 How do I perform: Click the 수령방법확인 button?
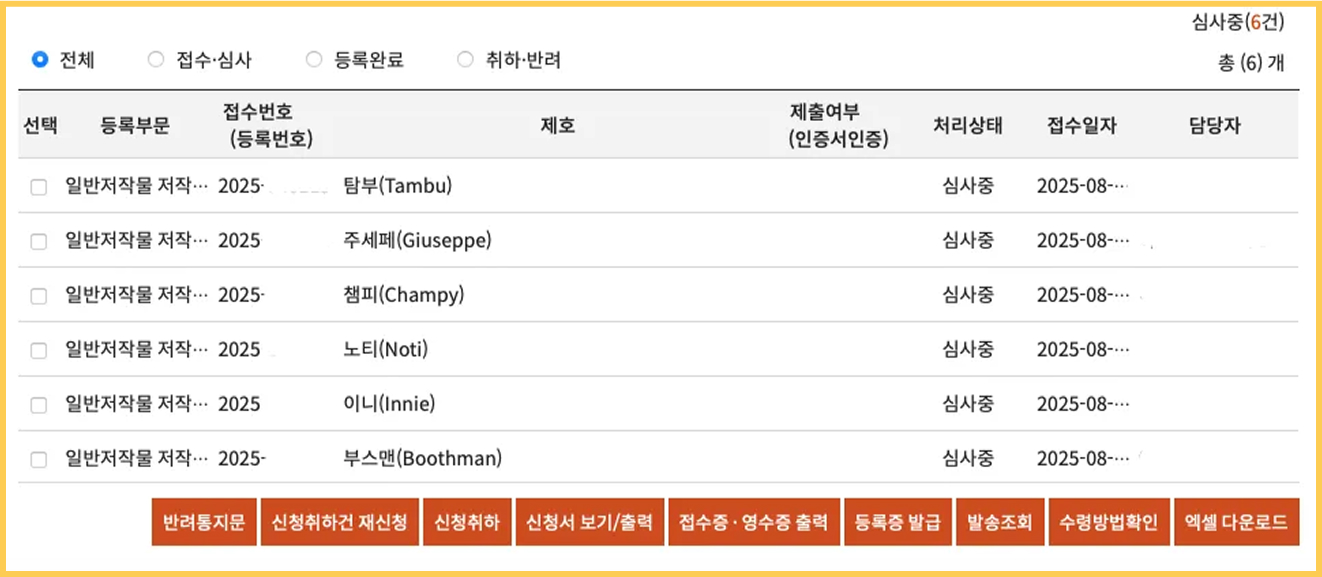pos(1108,522)
